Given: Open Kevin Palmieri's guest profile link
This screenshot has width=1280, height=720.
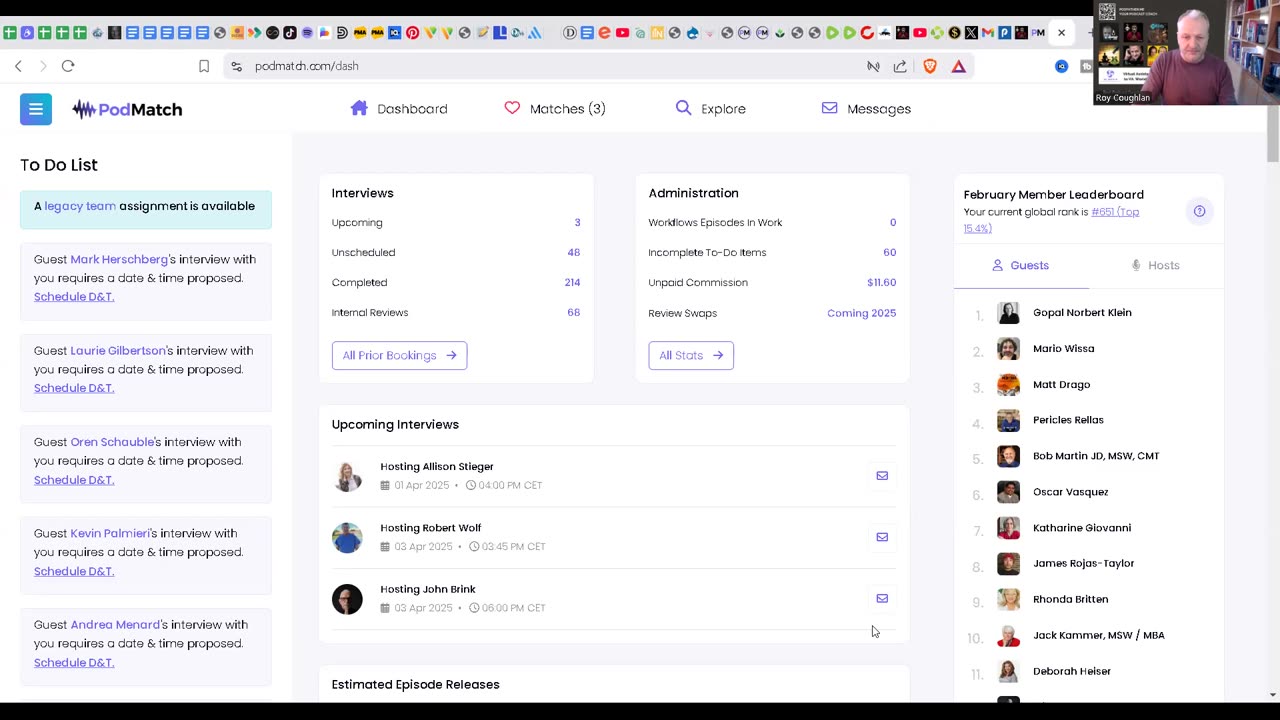Looking at the screenshot, I should coord(109,534).
